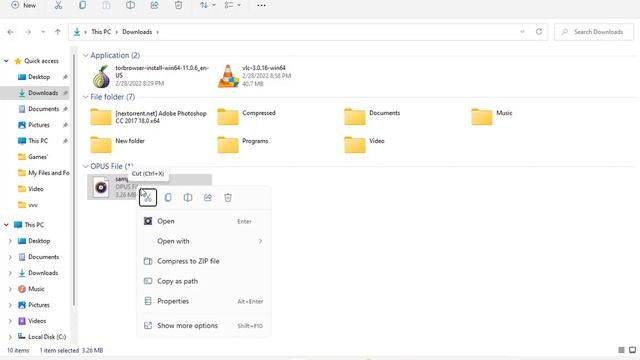The width and height of the screenshot is (640, 360).
Task: Select the Documents folder in file list
Action: 373,117
